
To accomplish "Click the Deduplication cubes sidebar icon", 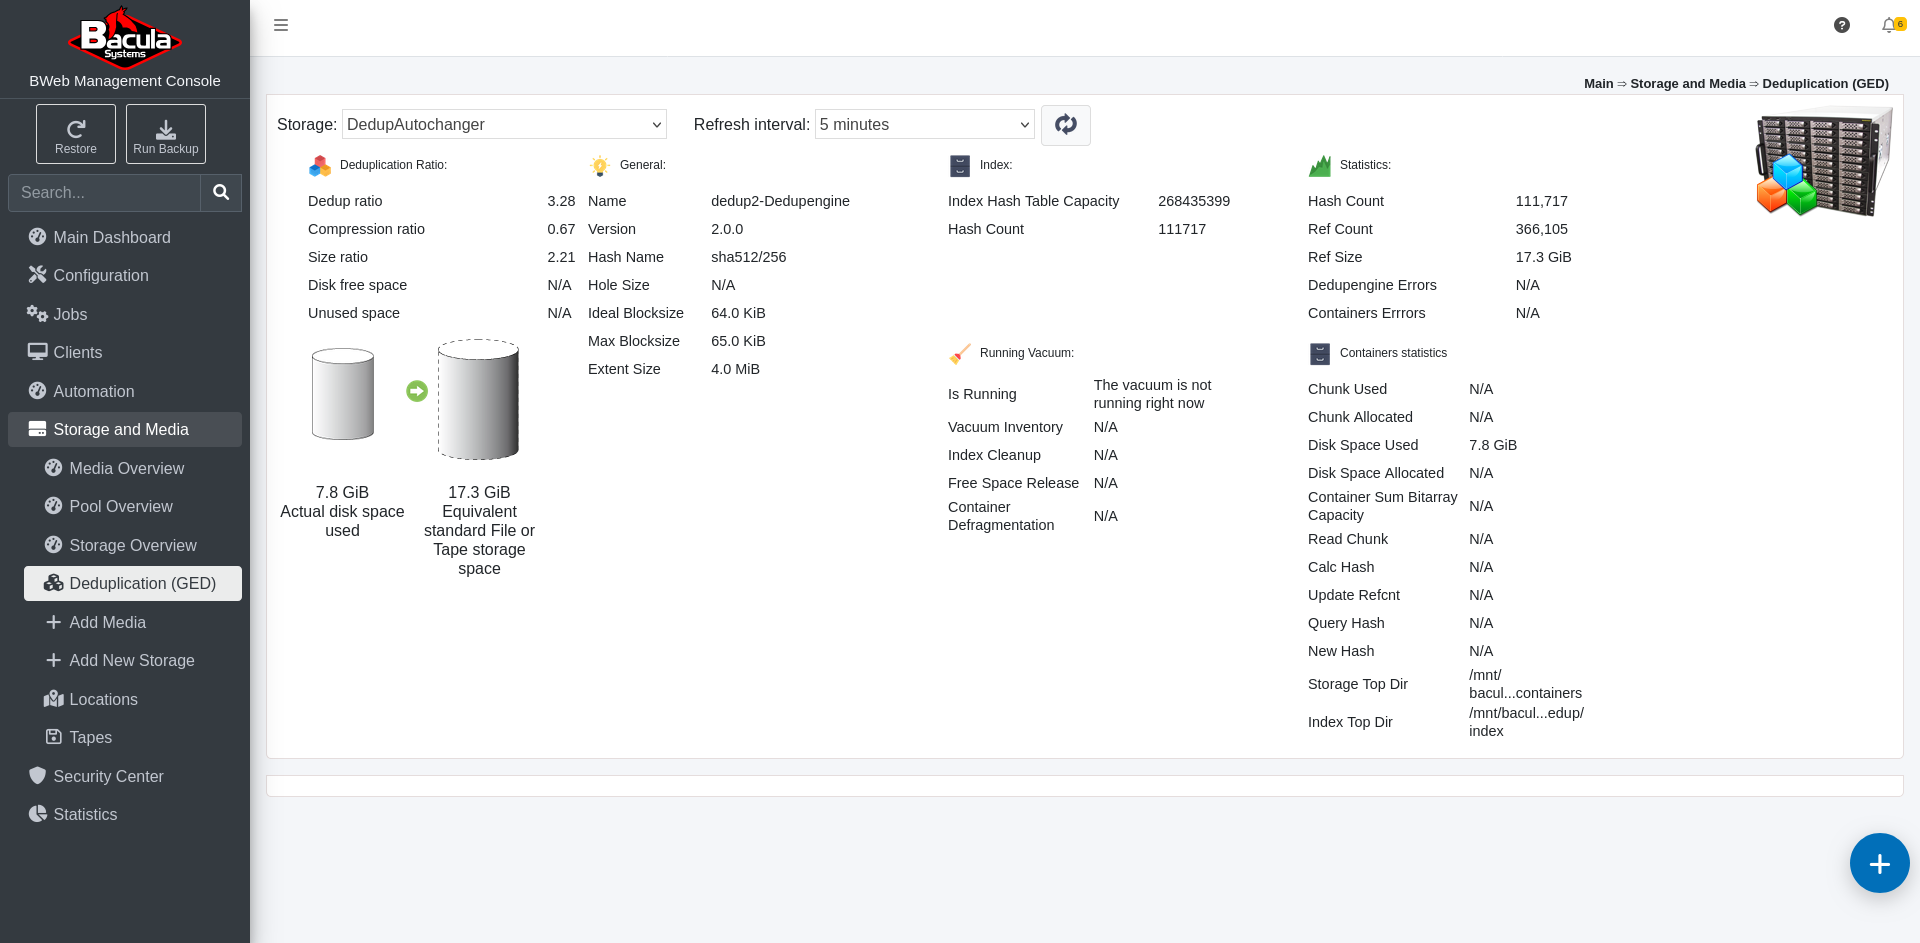I will (x=53, y=582).
